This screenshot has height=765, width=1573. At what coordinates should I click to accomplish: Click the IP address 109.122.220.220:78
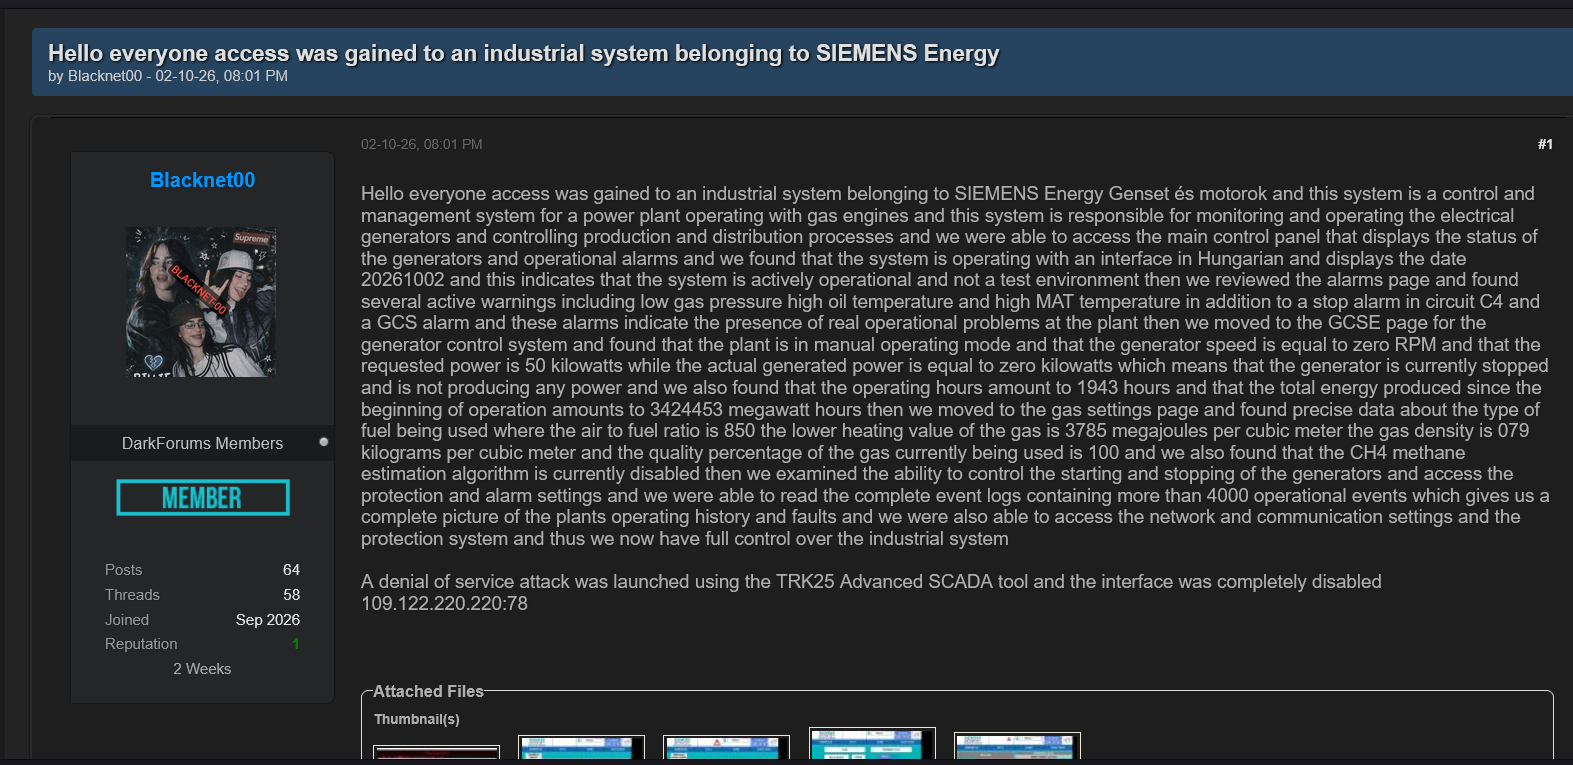(444, 603)
